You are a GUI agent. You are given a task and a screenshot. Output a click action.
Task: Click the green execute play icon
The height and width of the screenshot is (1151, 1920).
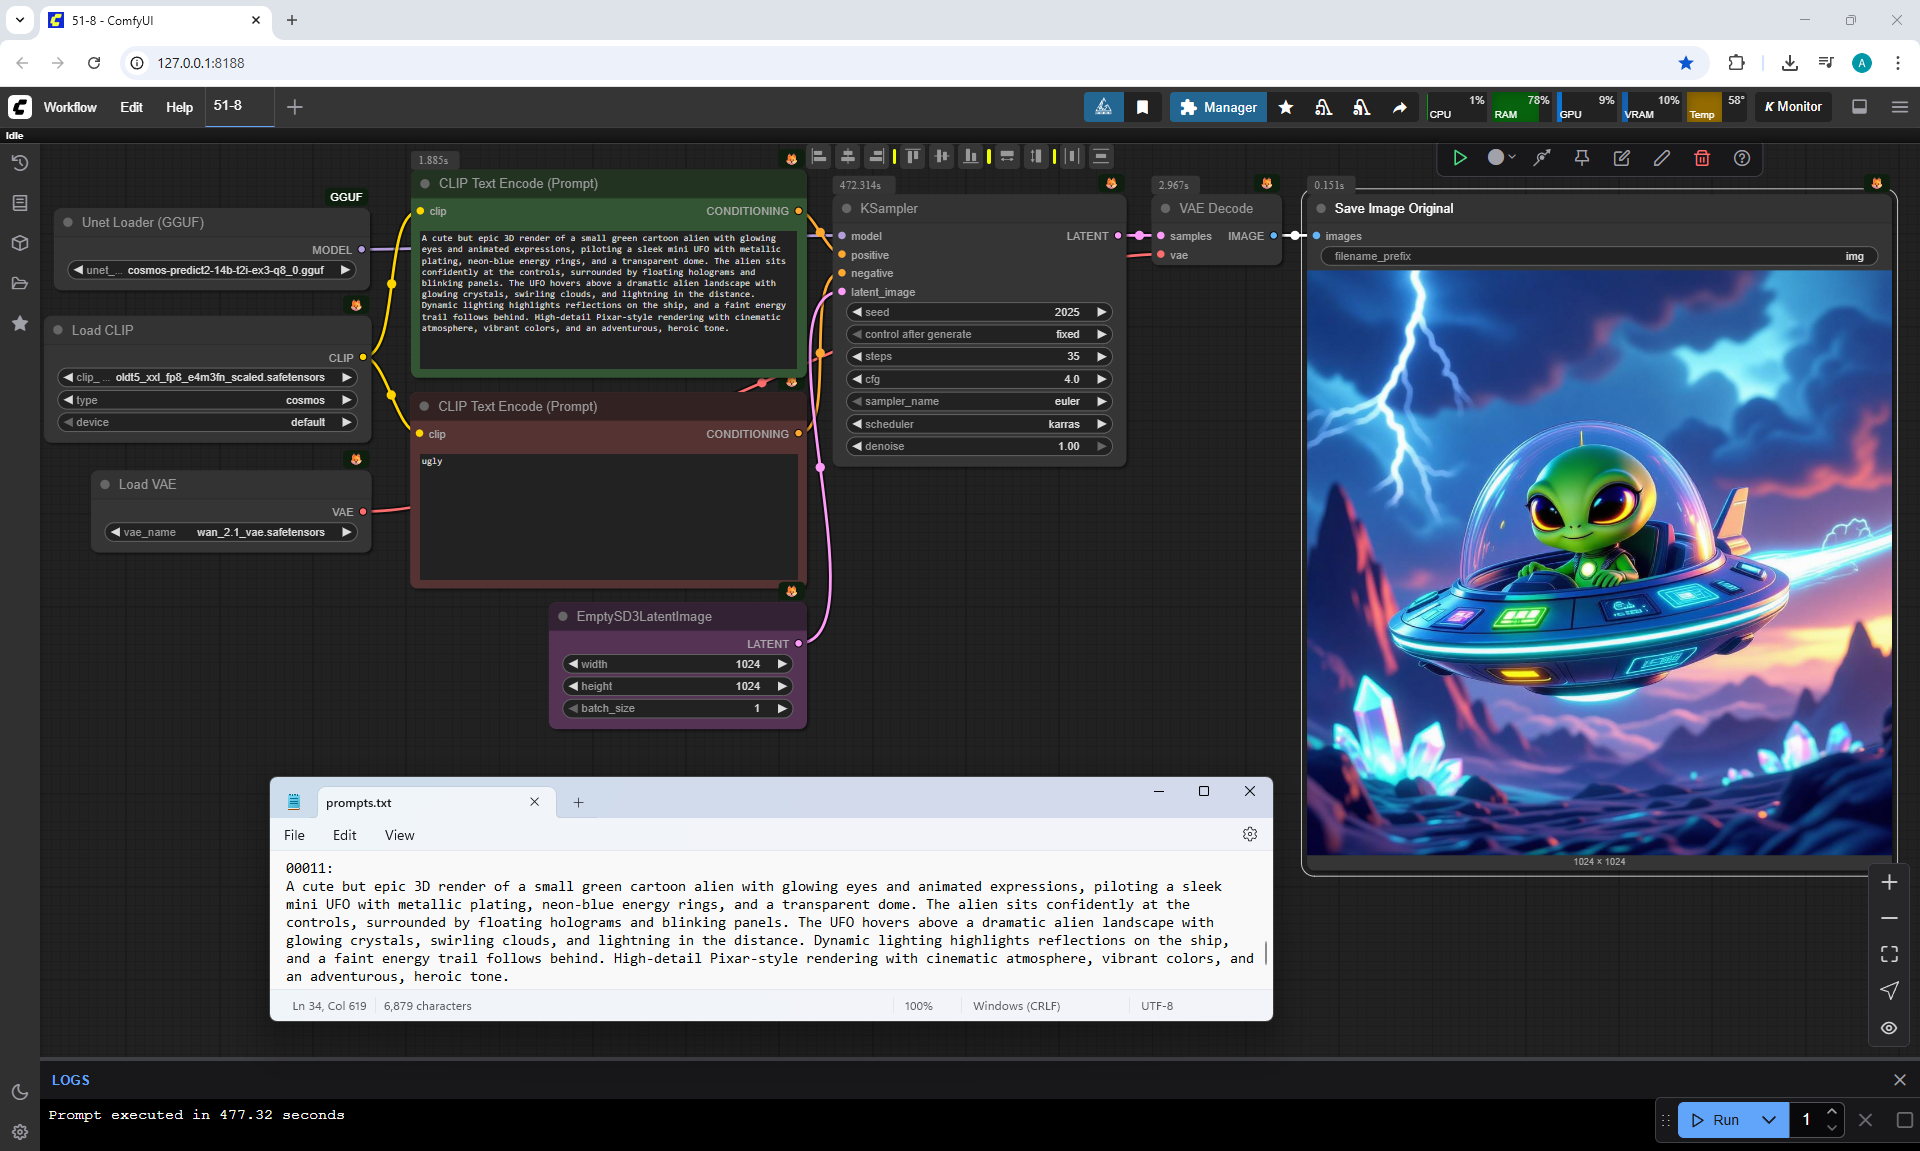coord(1460,158)
